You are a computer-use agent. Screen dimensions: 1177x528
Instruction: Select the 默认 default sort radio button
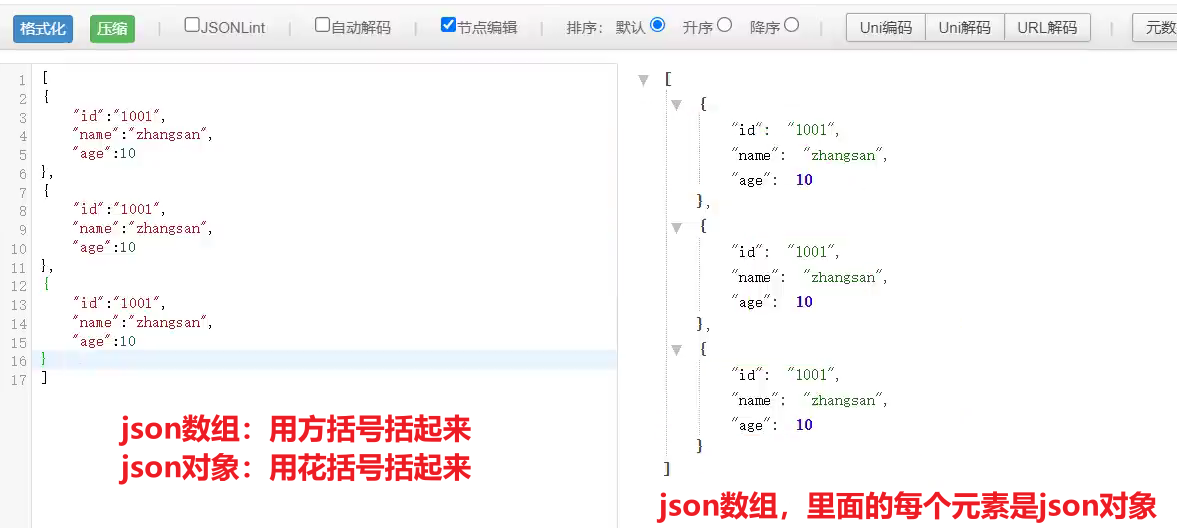click(x=658, y=25)
